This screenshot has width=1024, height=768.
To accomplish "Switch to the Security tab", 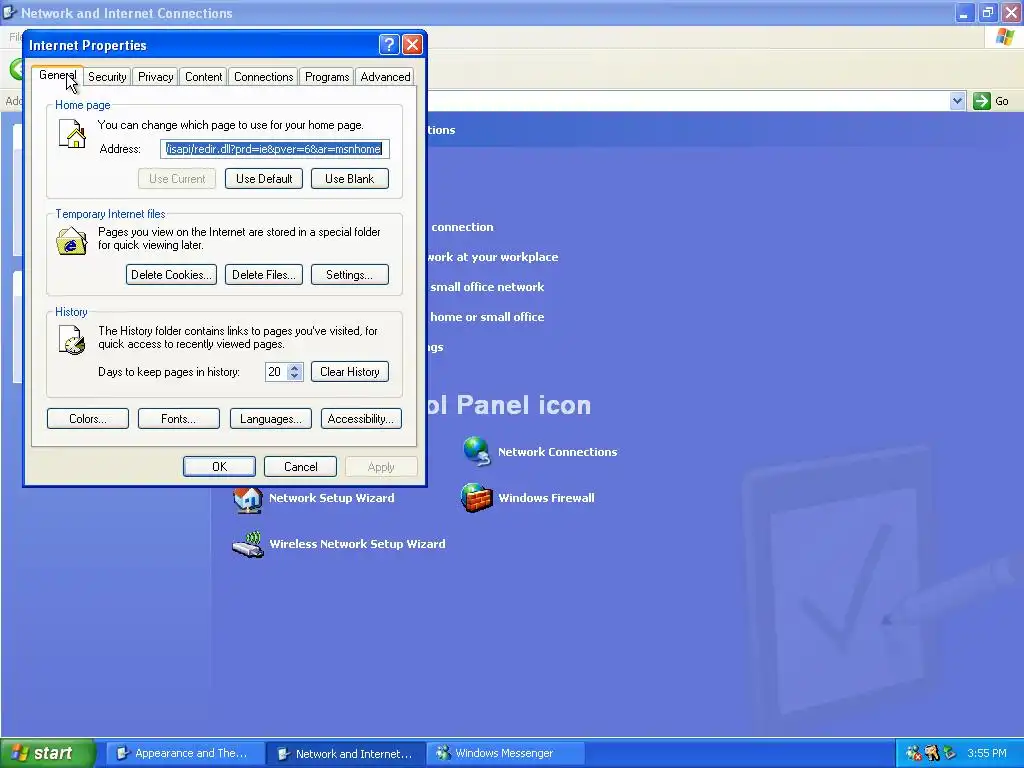I will pyautogui.click(x=107, y=77).
